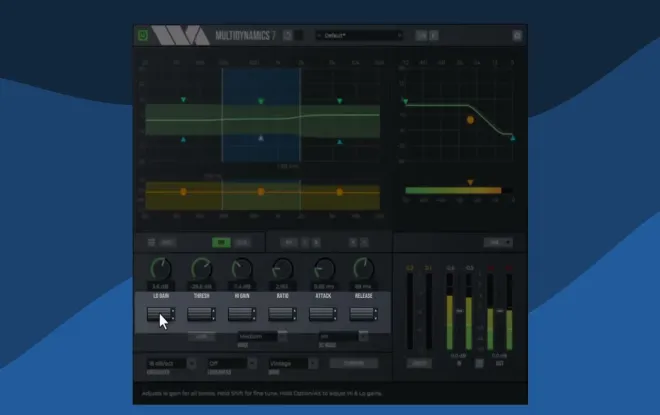Select the middle band's lower white triangle handle
This screenshot has width=660, height=415.
point(261,138)
